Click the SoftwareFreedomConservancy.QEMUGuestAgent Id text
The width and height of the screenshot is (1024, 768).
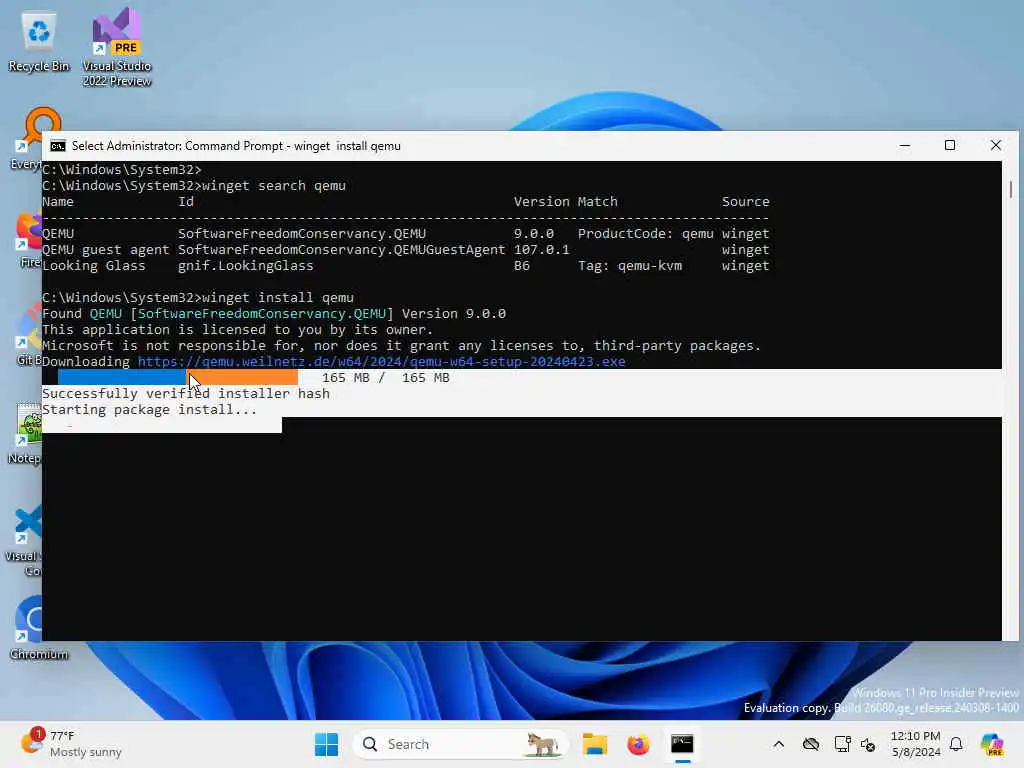coord(342,249)
